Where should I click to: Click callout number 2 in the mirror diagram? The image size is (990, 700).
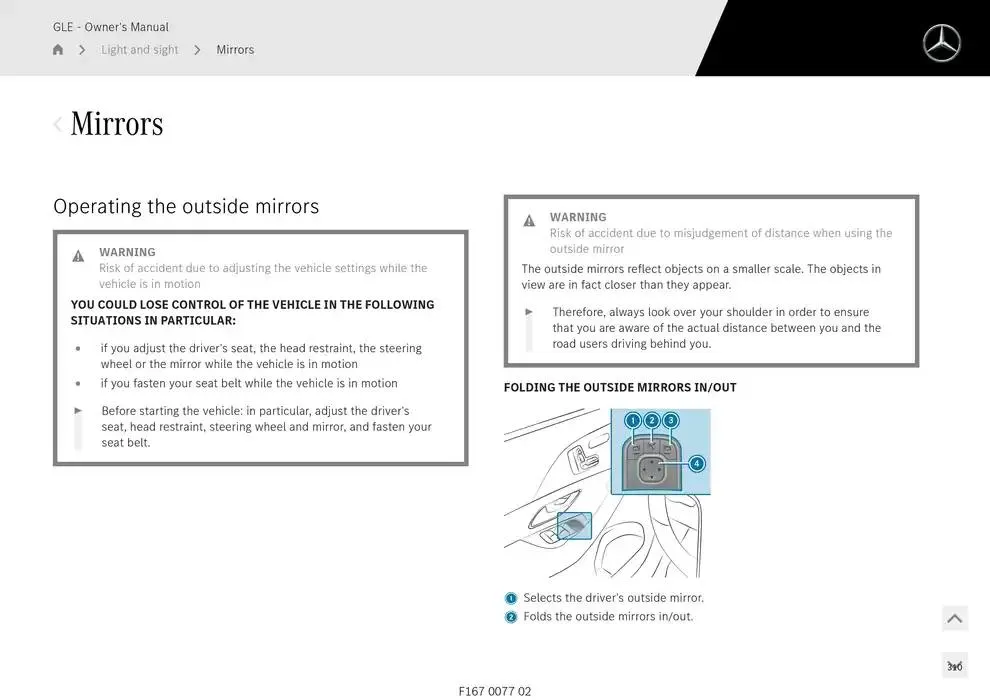(652, 420)
